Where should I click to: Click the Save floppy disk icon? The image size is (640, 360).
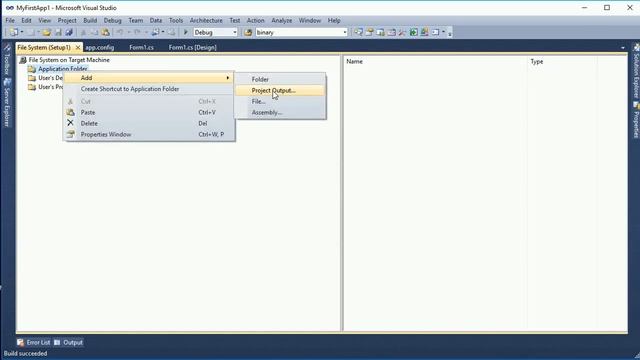click(58, 32)
